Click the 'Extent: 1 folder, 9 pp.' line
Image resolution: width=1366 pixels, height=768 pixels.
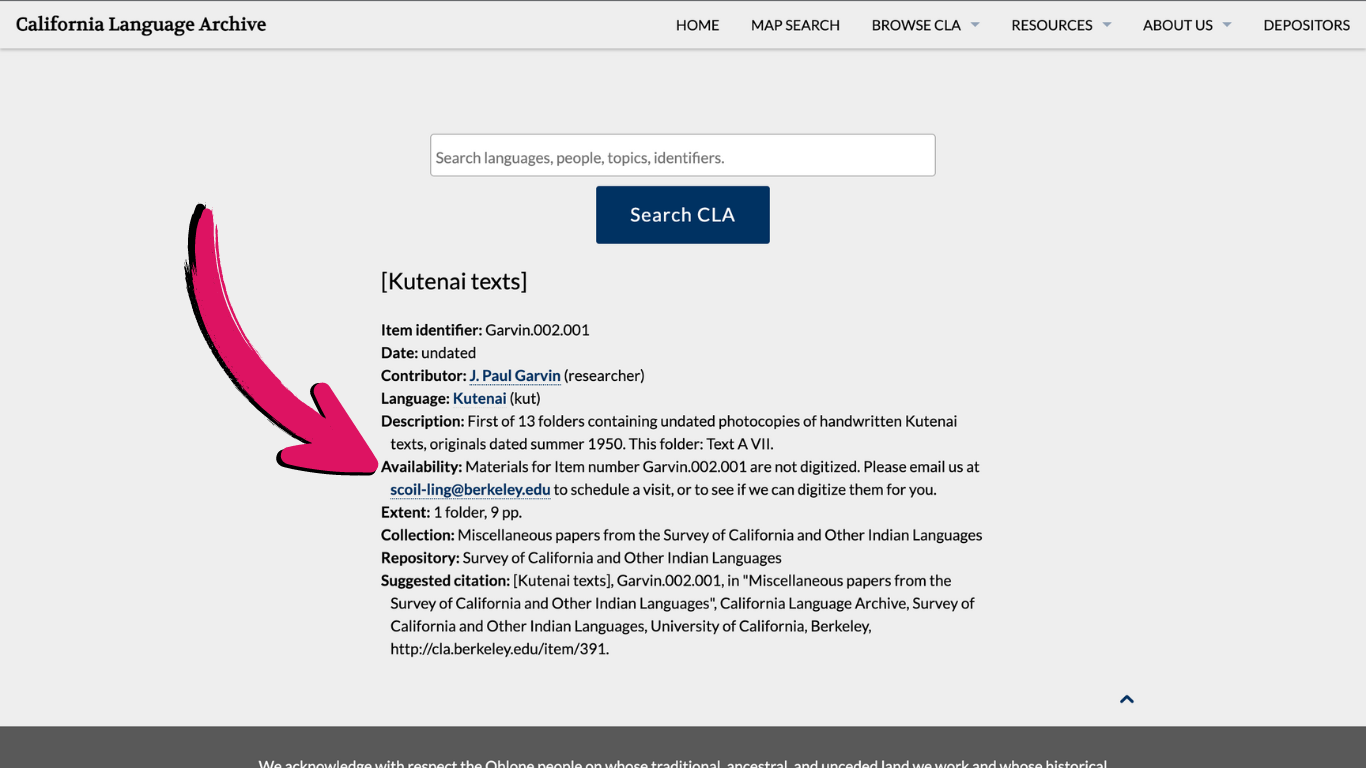[x=451, y=512]
